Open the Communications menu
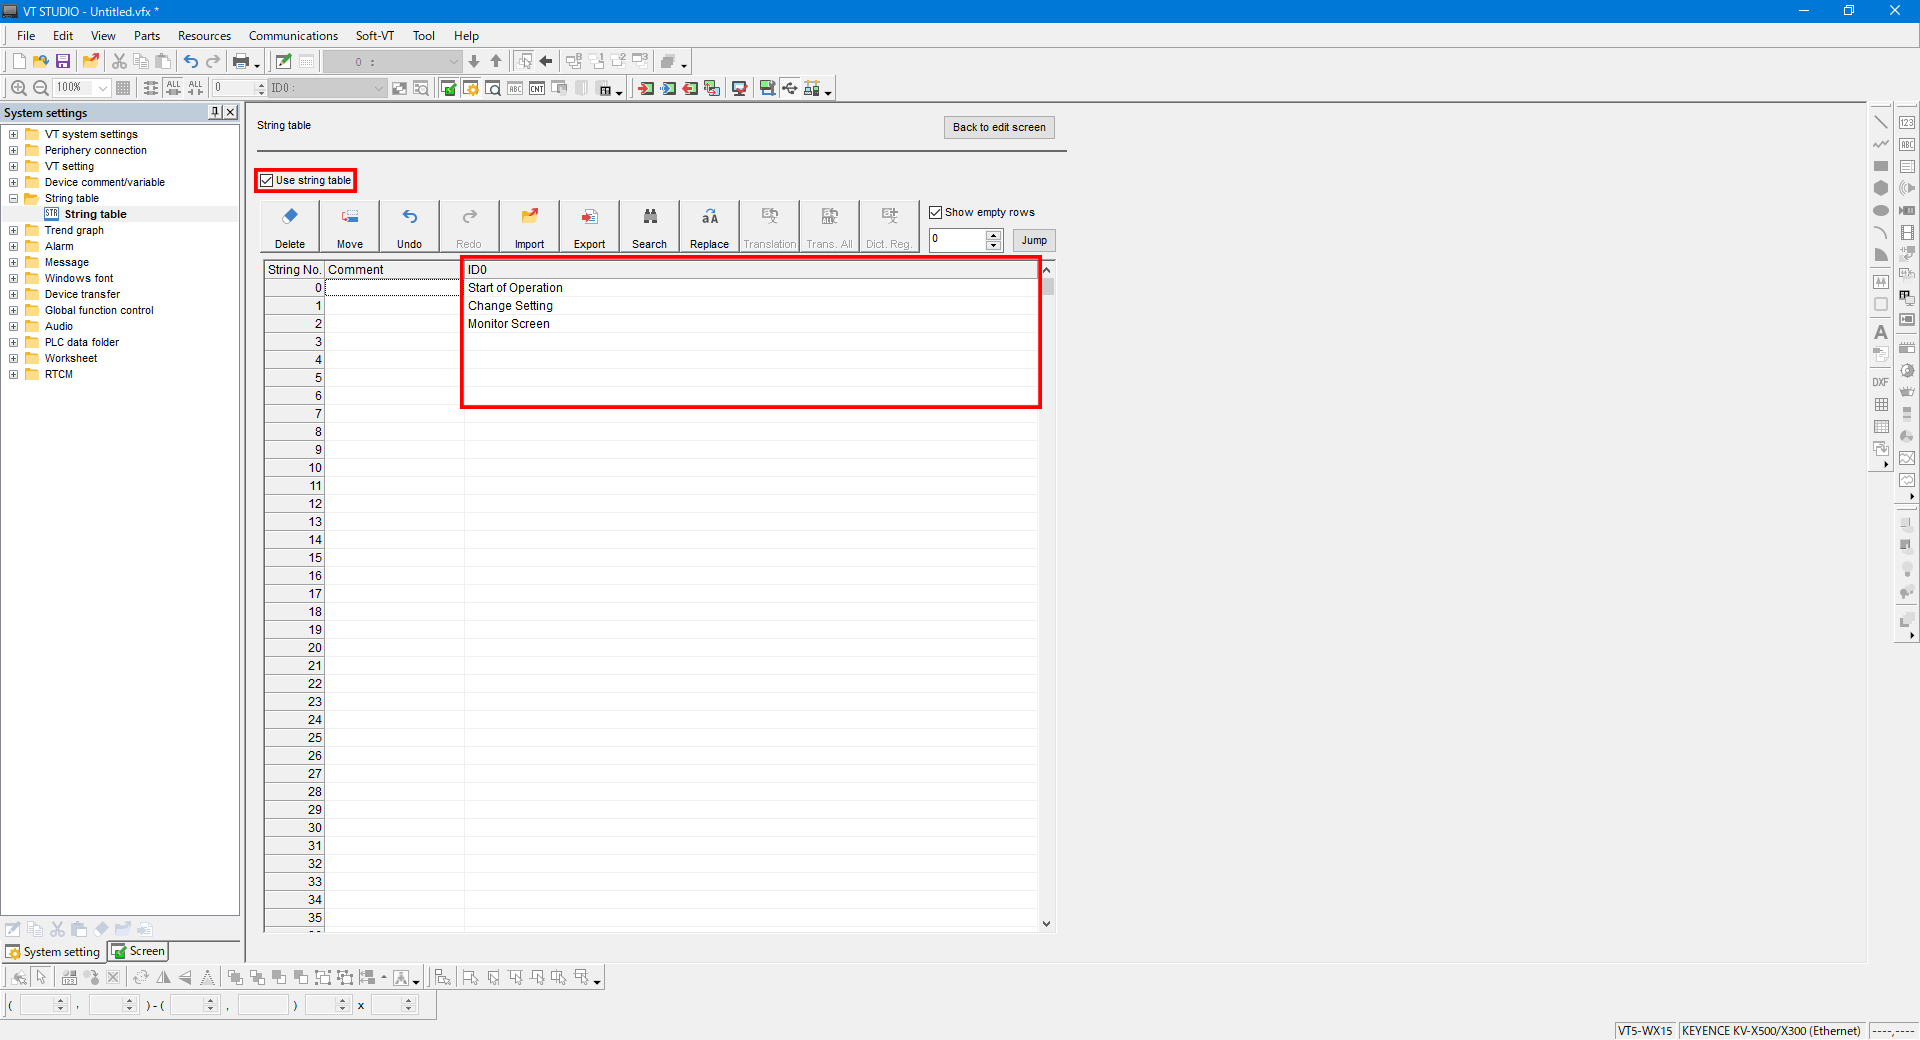The width and height of the screenshot is (1920, 1040). [x=293, y=36]
